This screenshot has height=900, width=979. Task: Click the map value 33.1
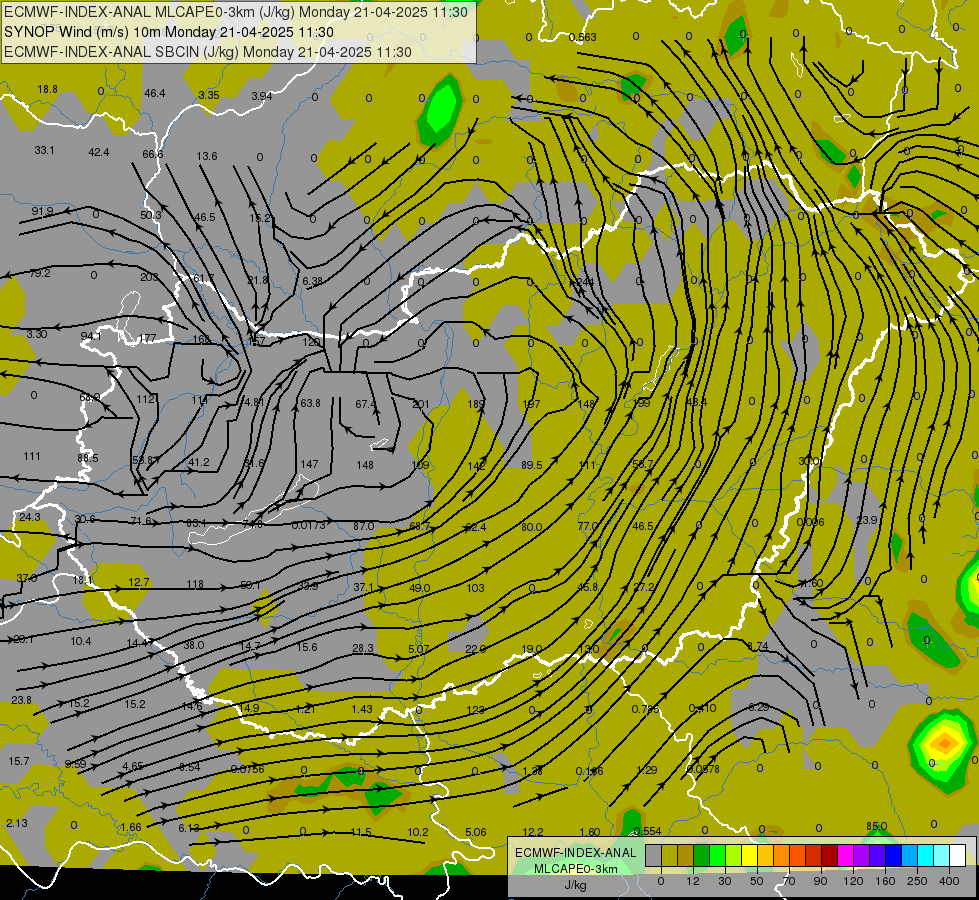click(44, 151)
